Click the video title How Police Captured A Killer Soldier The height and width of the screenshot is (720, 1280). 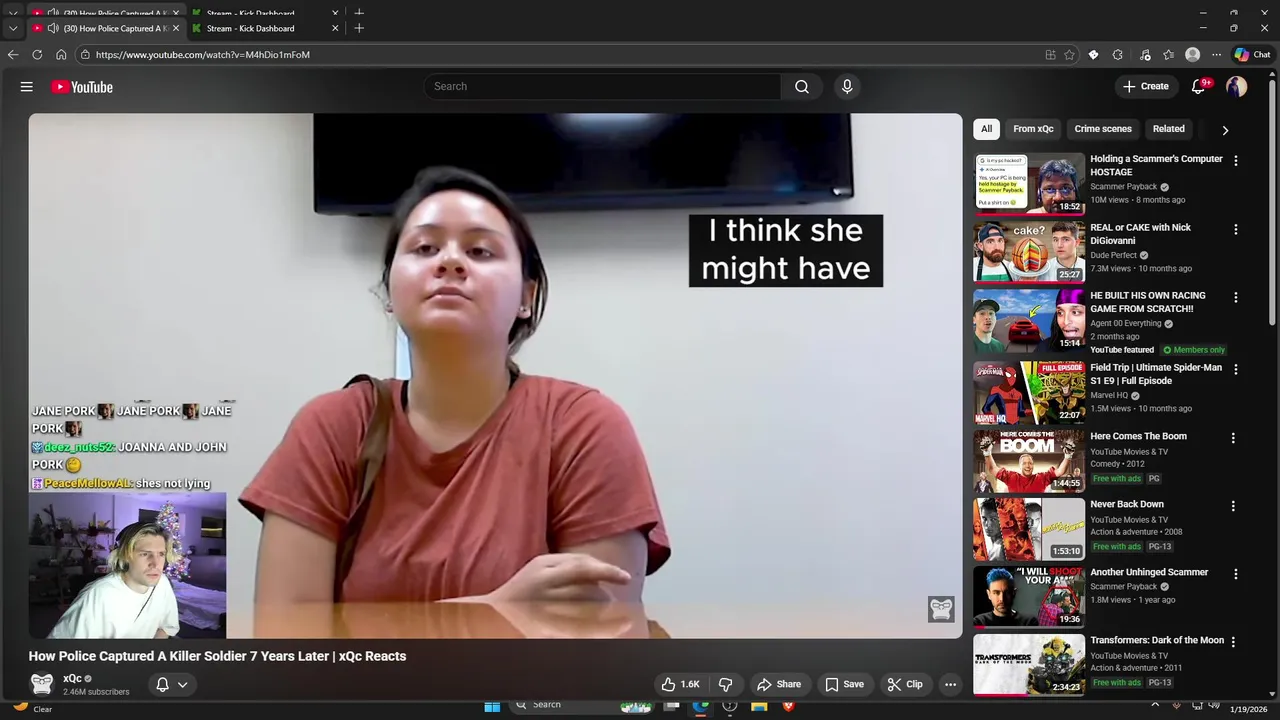pos(217,656)
